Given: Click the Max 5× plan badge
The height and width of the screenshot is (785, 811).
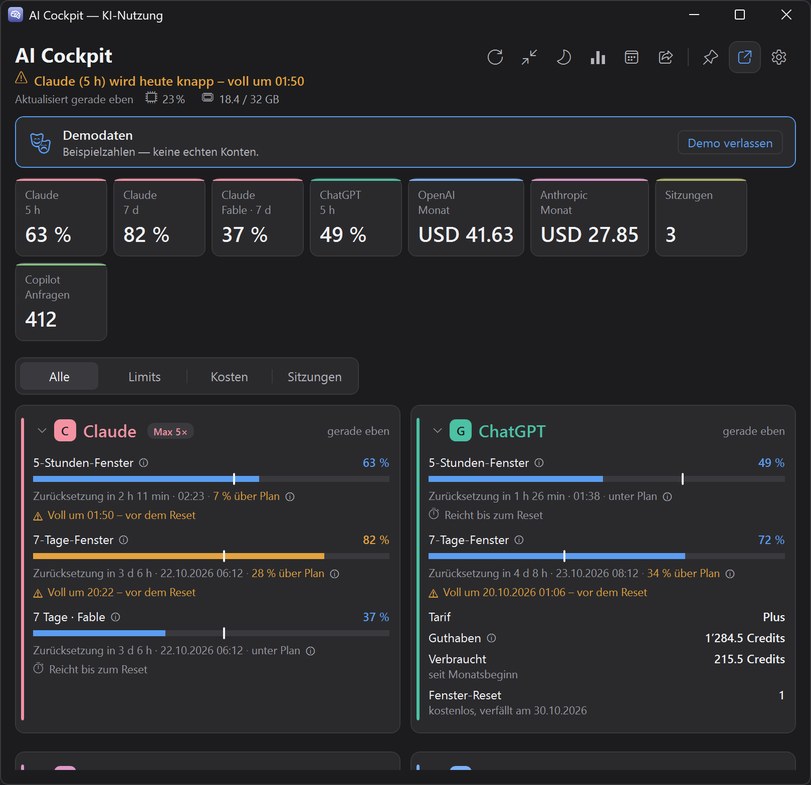Looking at the screenshot, I should pos(170,431).
